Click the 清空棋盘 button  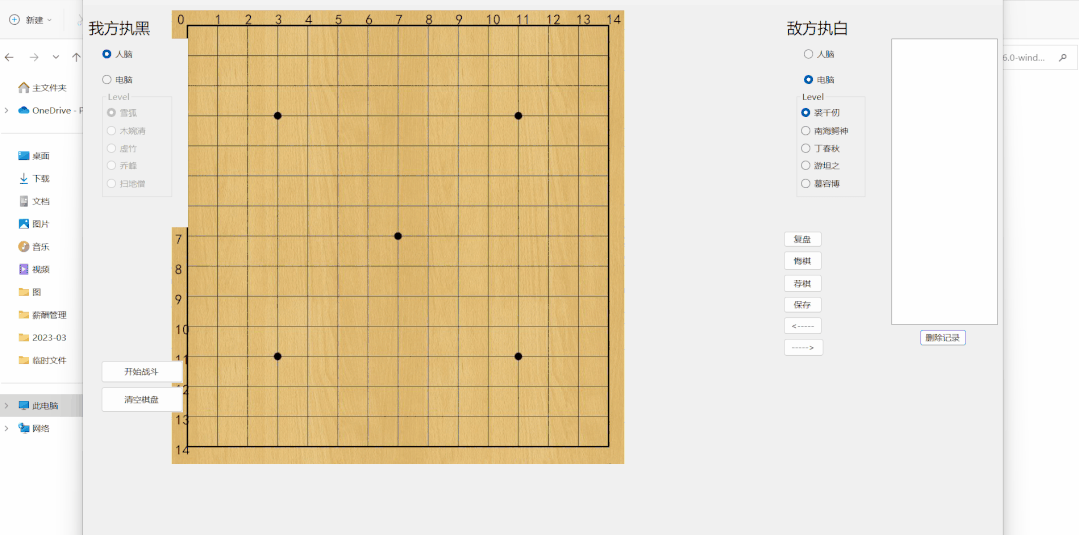click(142, 399)
